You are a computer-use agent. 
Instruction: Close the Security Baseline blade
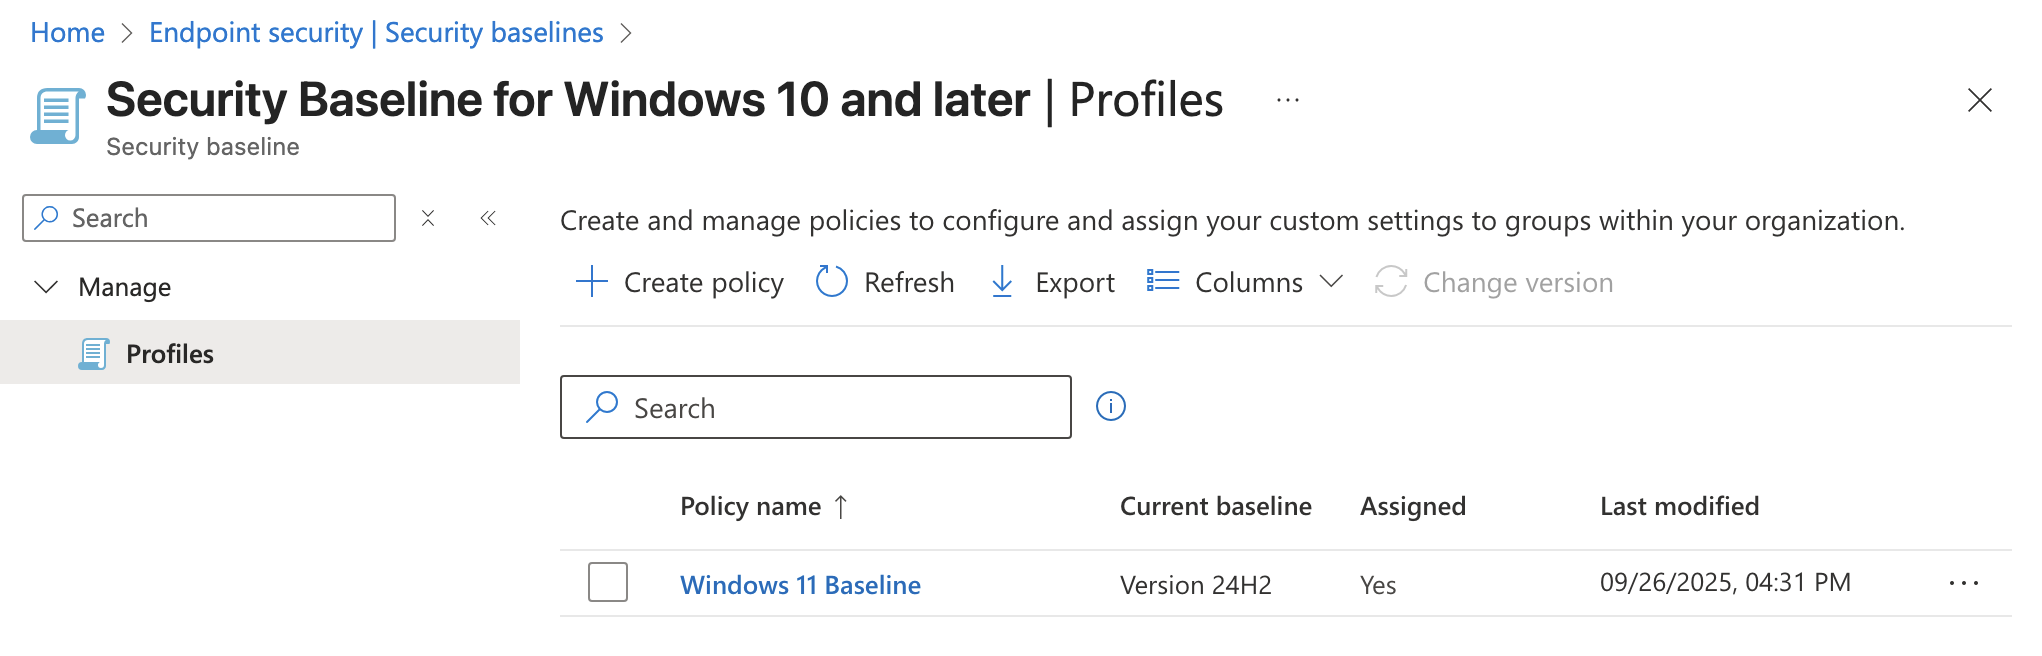[1979, 100]
